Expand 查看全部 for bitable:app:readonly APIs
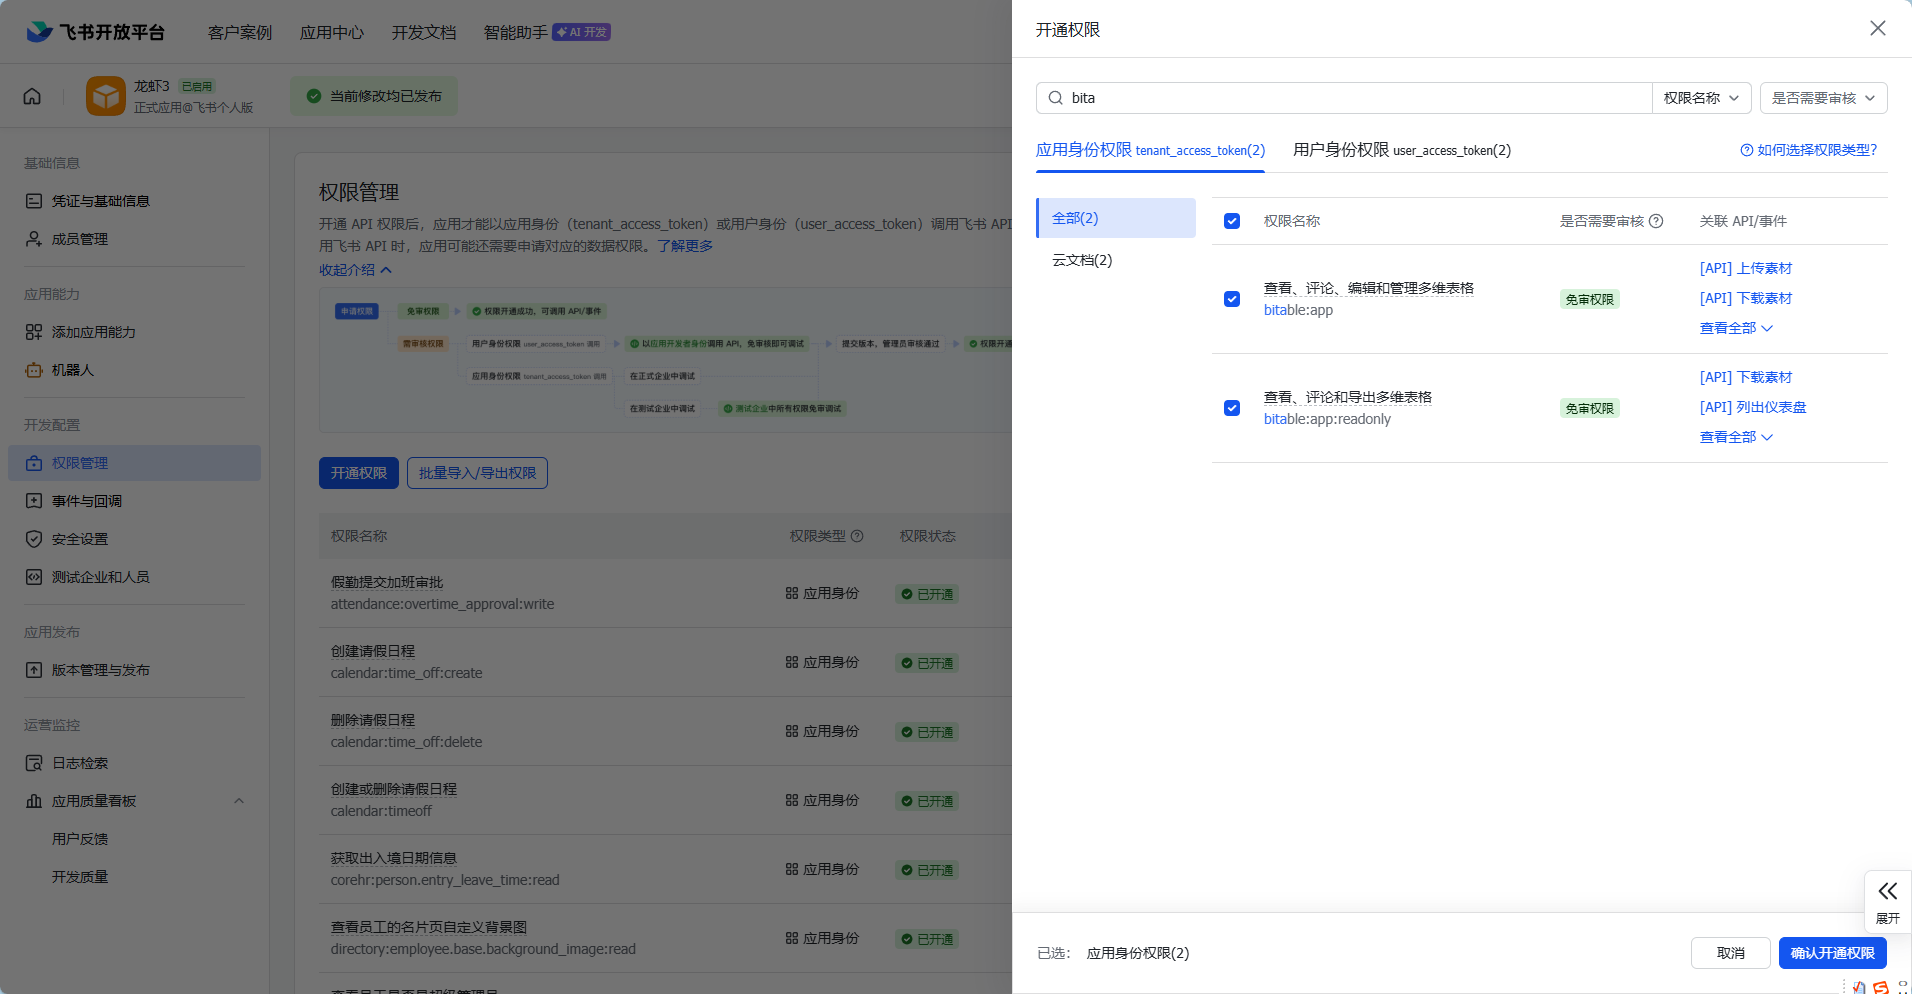 point(1736,437)
